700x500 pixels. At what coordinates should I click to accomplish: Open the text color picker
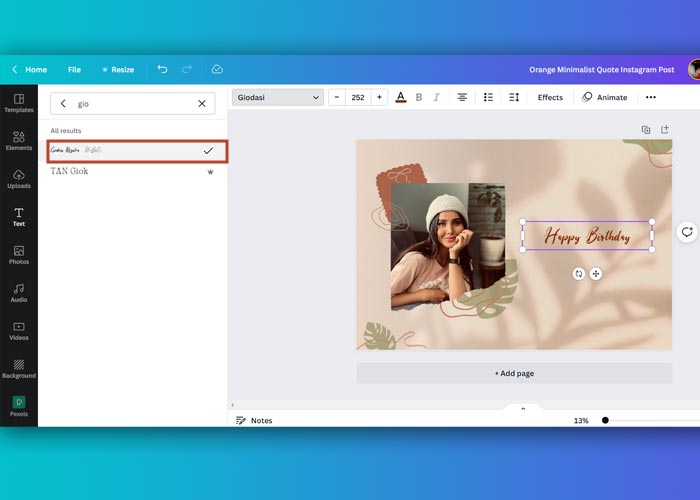(x=401, y=97)
